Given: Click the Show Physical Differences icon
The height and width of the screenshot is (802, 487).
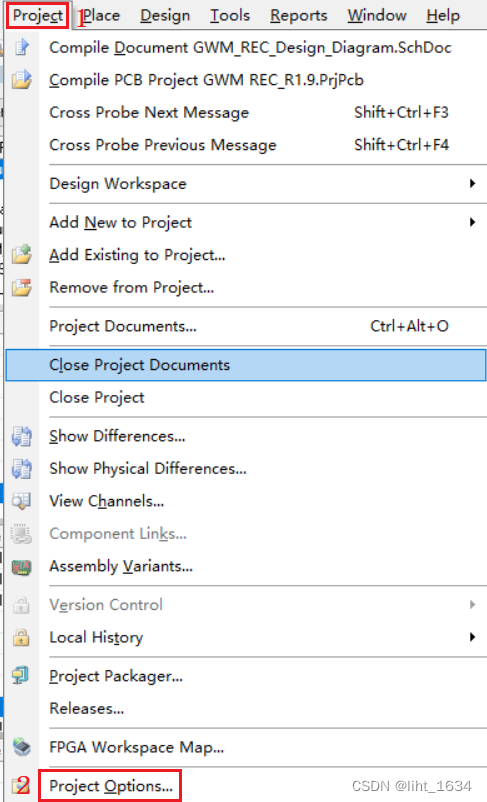Looking at the screenshot, I should click(x=21, y=469).
